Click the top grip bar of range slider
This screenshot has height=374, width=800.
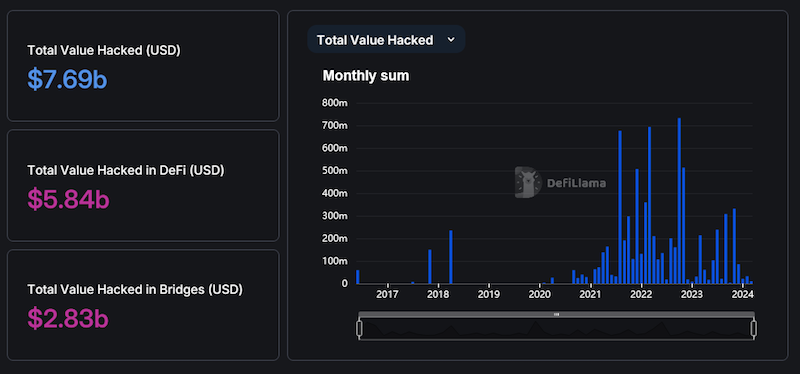coord(556,314)
